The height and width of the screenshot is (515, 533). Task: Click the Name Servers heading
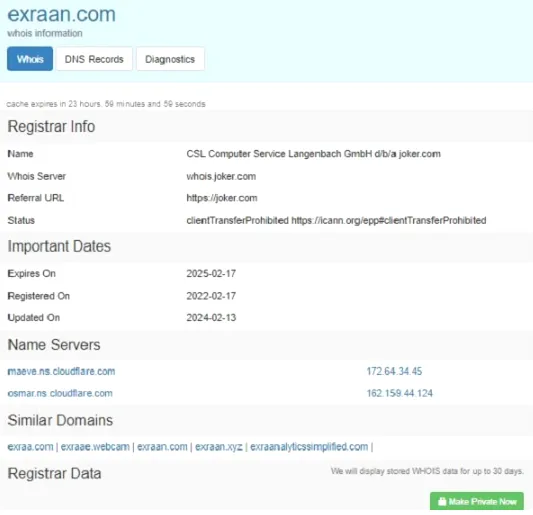point(54,345)
